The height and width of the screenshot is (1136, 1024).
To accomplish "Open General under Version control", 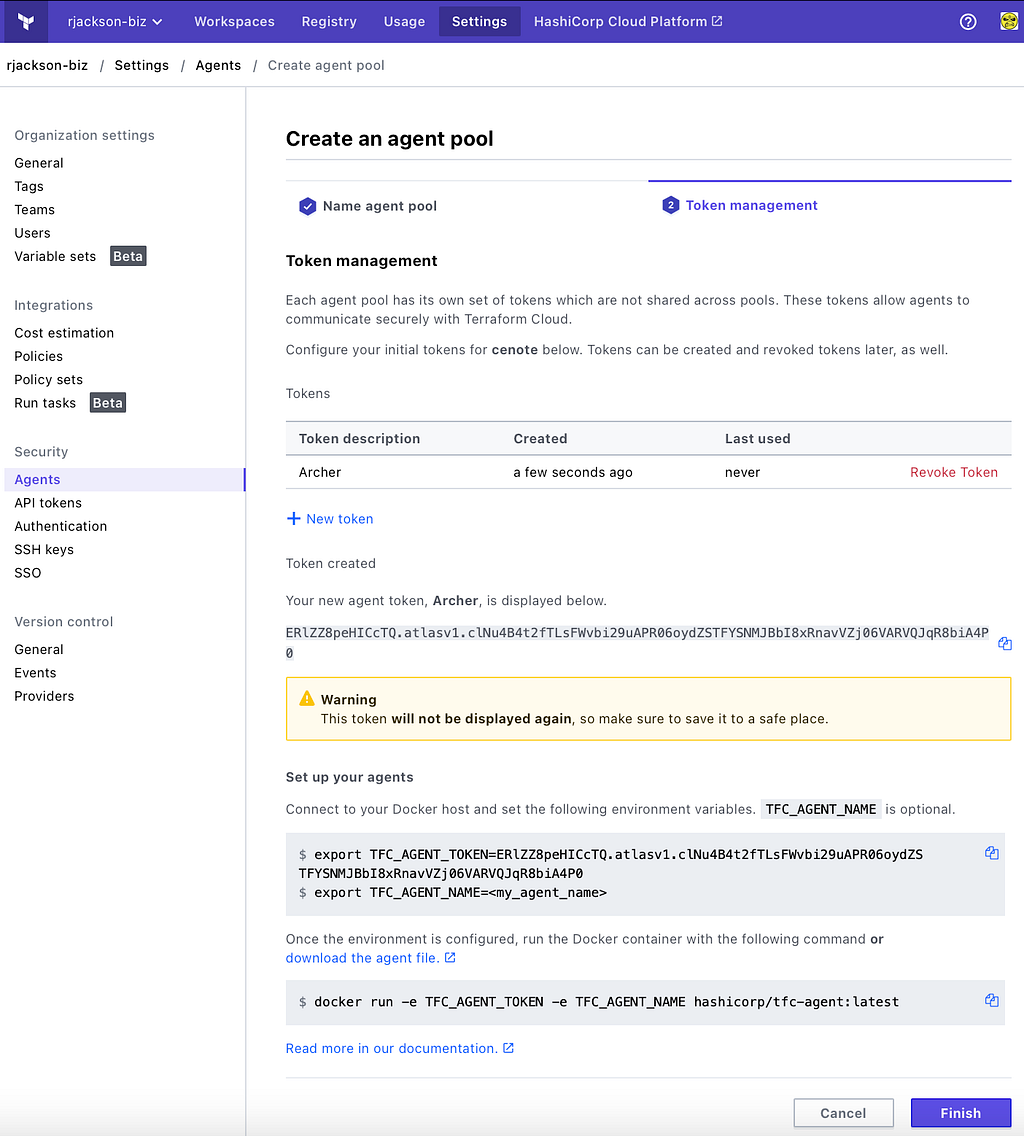I will [39, 649].
